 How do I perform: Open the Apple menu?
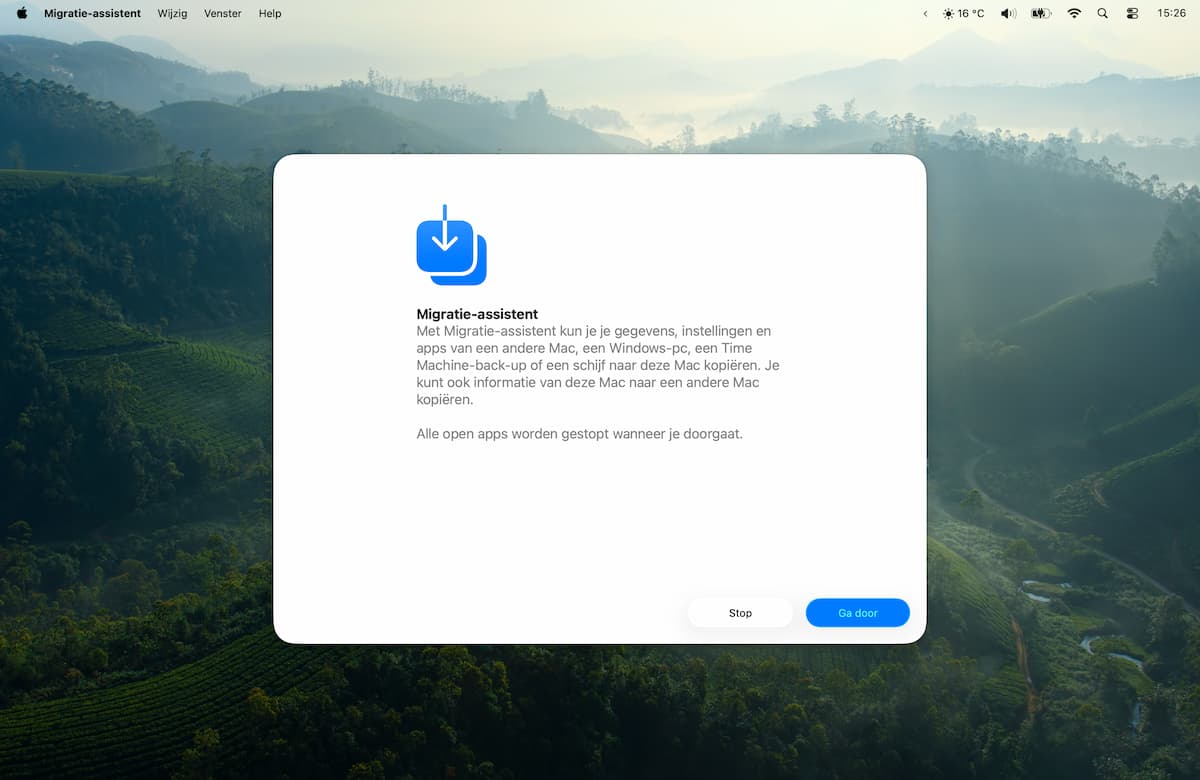coord(22,13)
